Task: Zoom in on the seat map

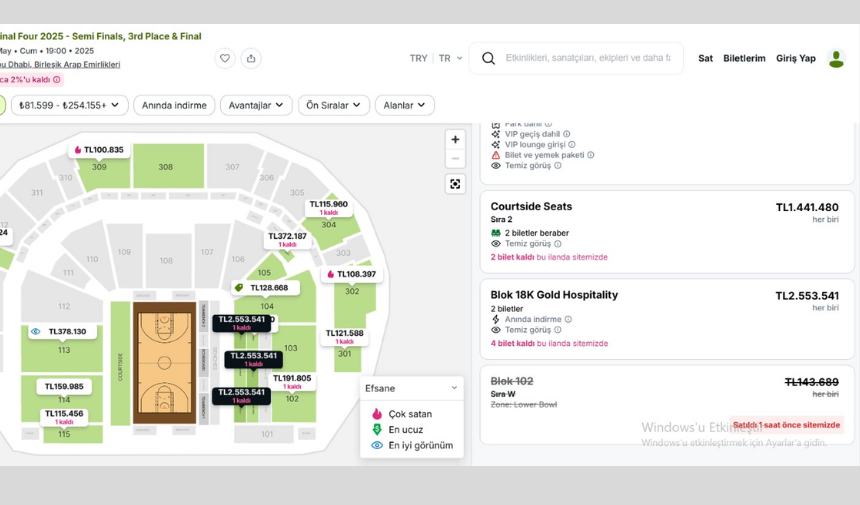Action: (x=455, y=140)
